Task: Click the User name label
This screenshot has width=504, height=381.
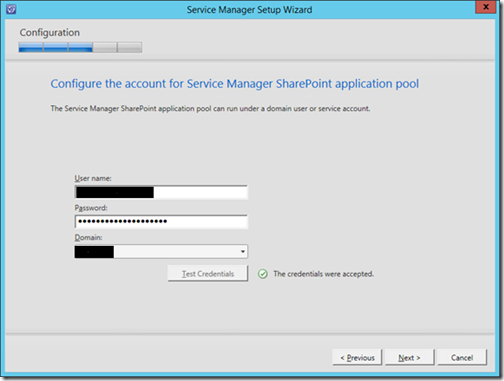Action: coord(93,178)
